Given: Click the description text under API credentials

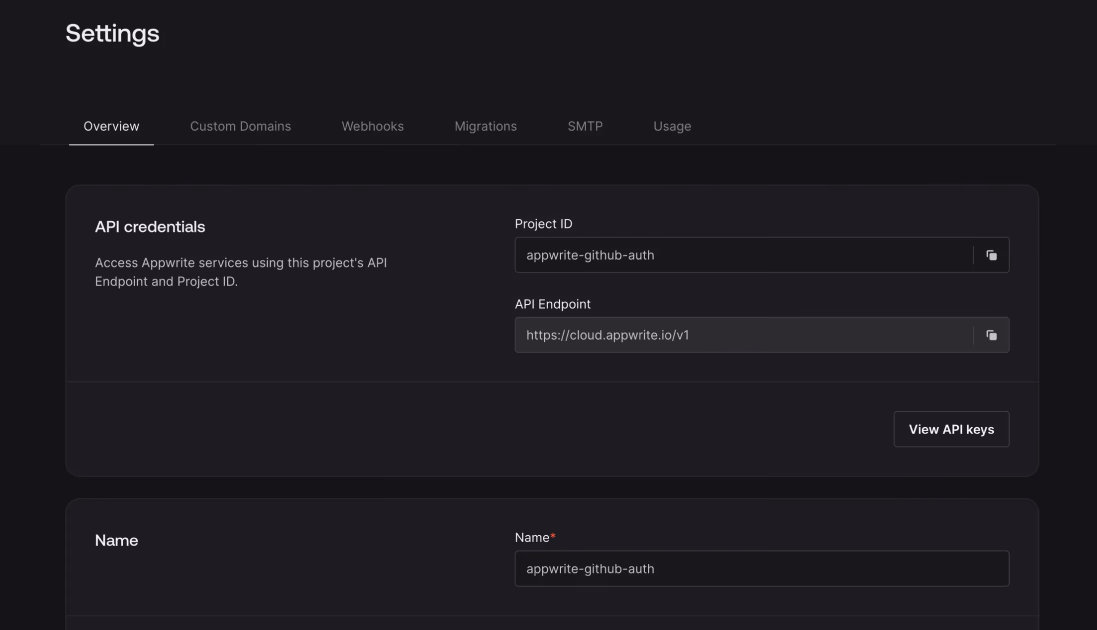Looking at the screenshot, I should [x=241, y=272].
